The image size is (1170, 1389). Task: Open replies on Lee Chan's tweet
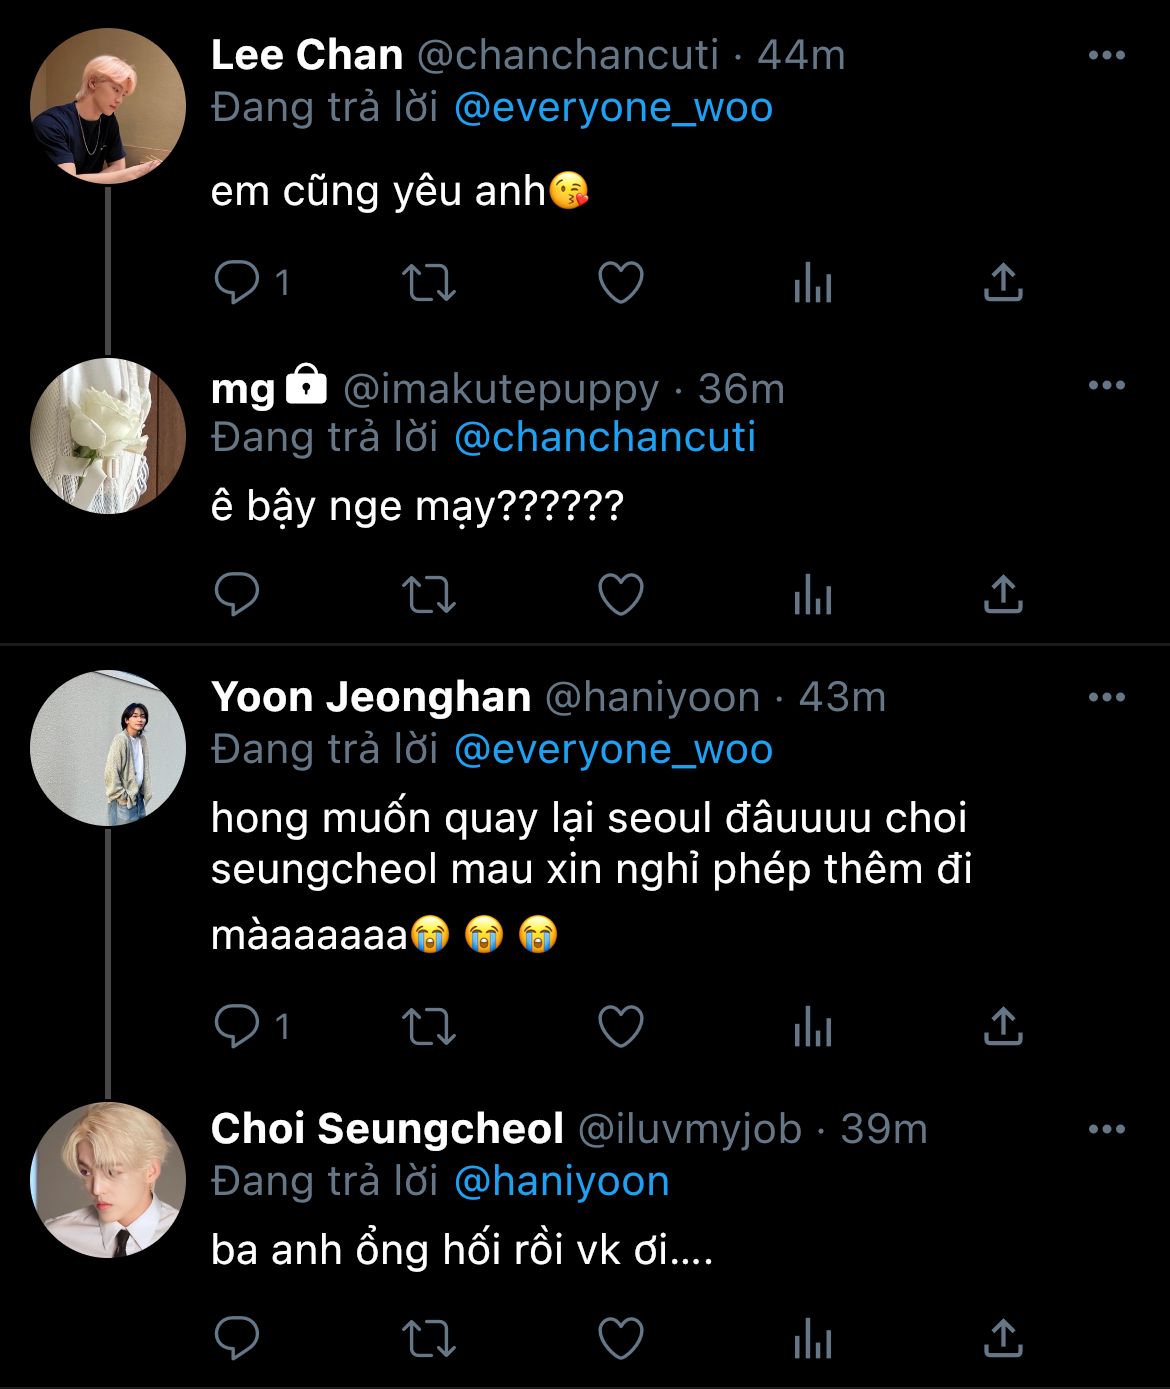pos(238,283)
